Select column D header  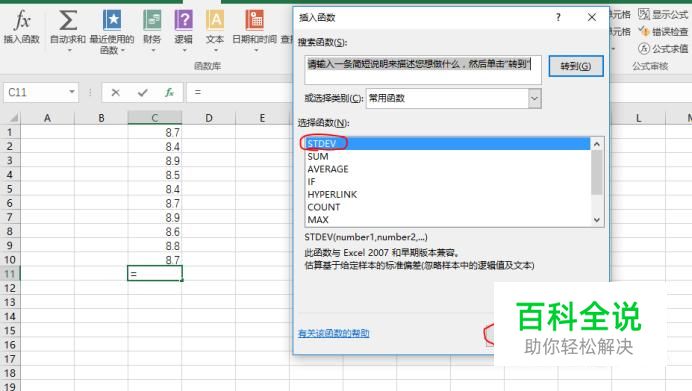pos(209,118)
